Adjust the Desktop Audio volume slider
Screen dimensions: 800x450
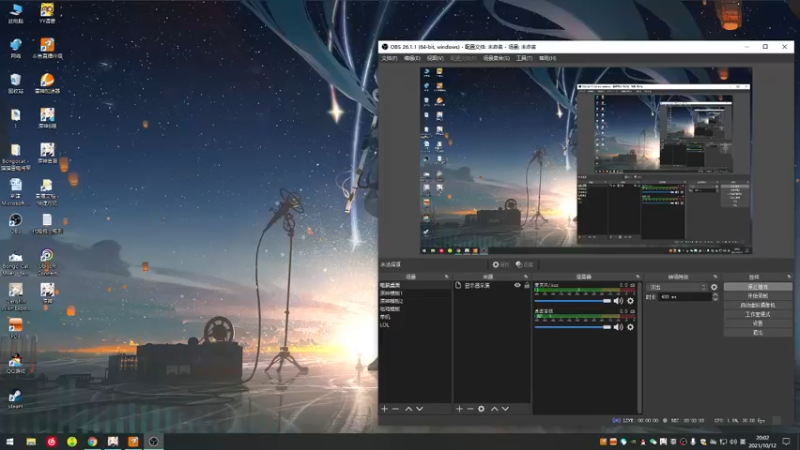point(572,327)
